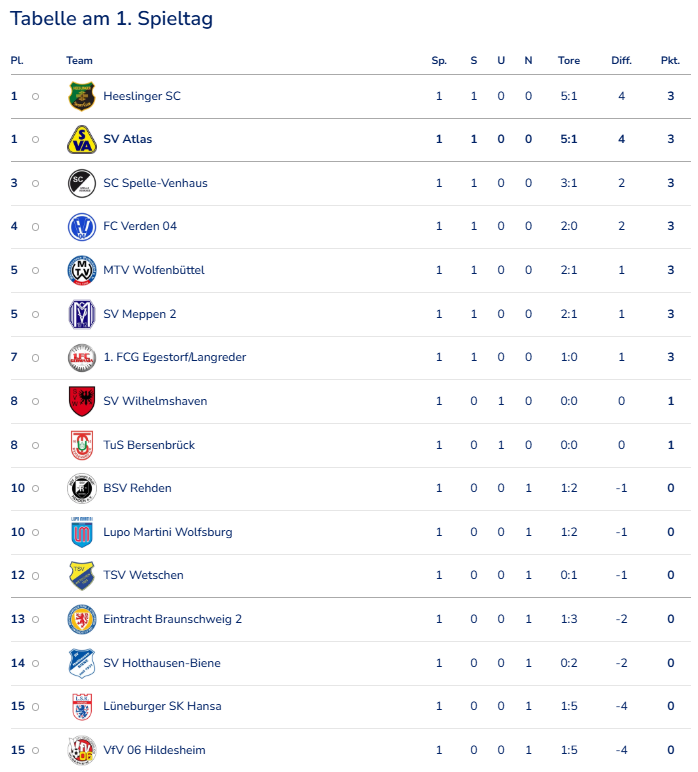Click trend circle beside Heeslinger SC rank
This screenshot has width=698, height=772.
(x=35, y=96)
